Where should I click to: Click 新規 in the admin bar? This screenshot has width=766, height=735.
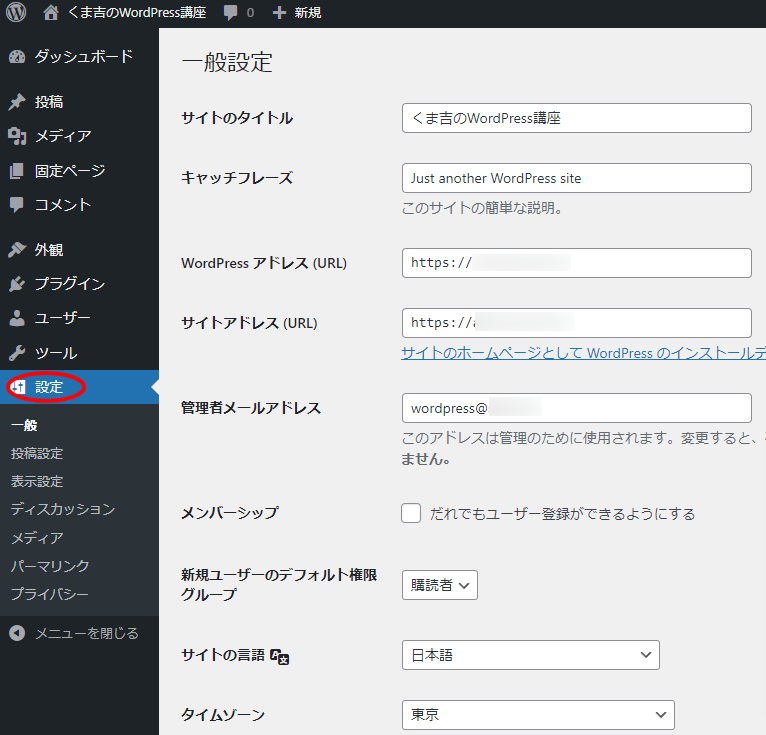coord(308,13)
